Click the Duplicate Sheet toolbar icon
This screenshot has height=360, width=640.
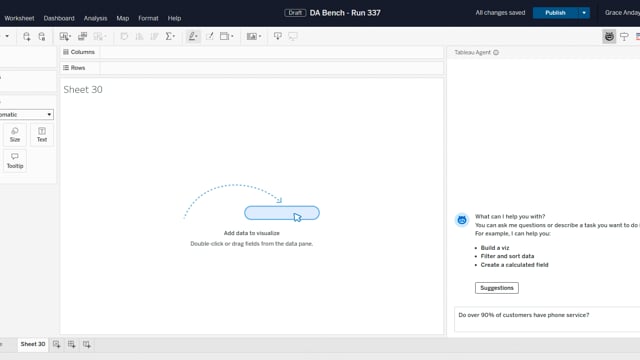pyautogui.click(x=82, y=36)
